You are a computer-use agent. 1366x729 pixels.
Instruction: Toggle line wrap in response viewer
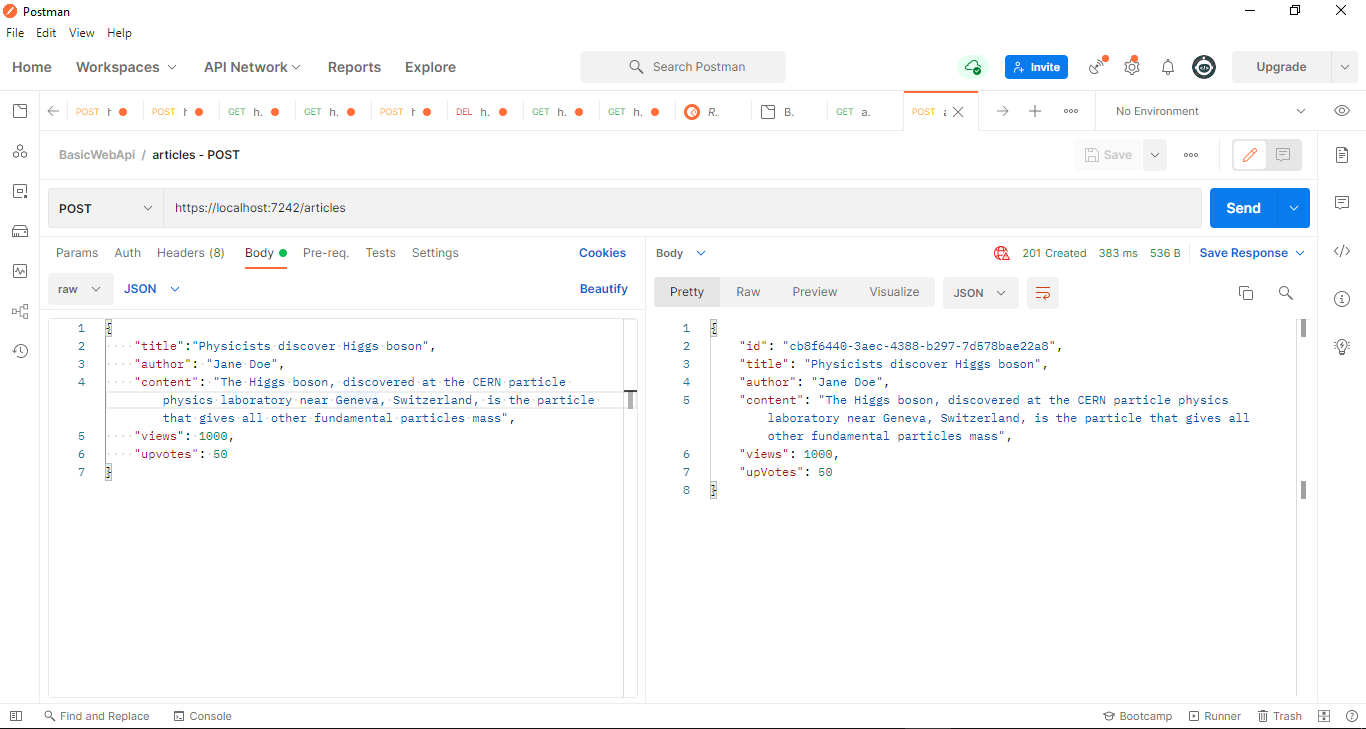pos(1043,293)
